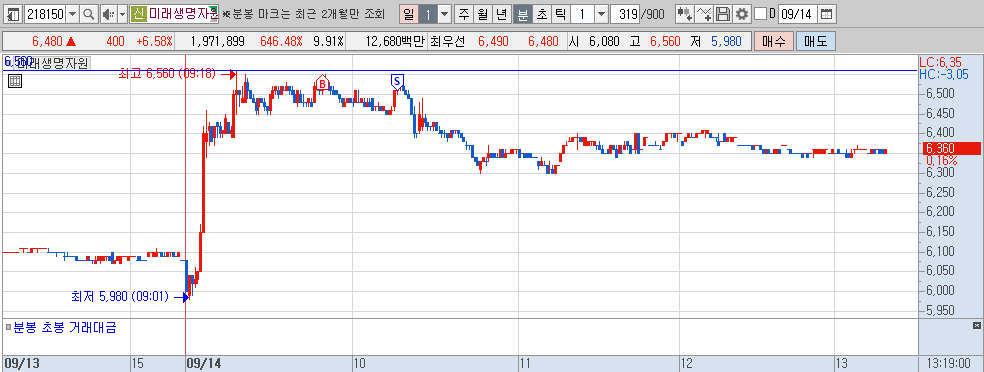Viewport: 984px width, 372px height.
Task: Click the add line indicator icon
Action: (x=704, y=13)
